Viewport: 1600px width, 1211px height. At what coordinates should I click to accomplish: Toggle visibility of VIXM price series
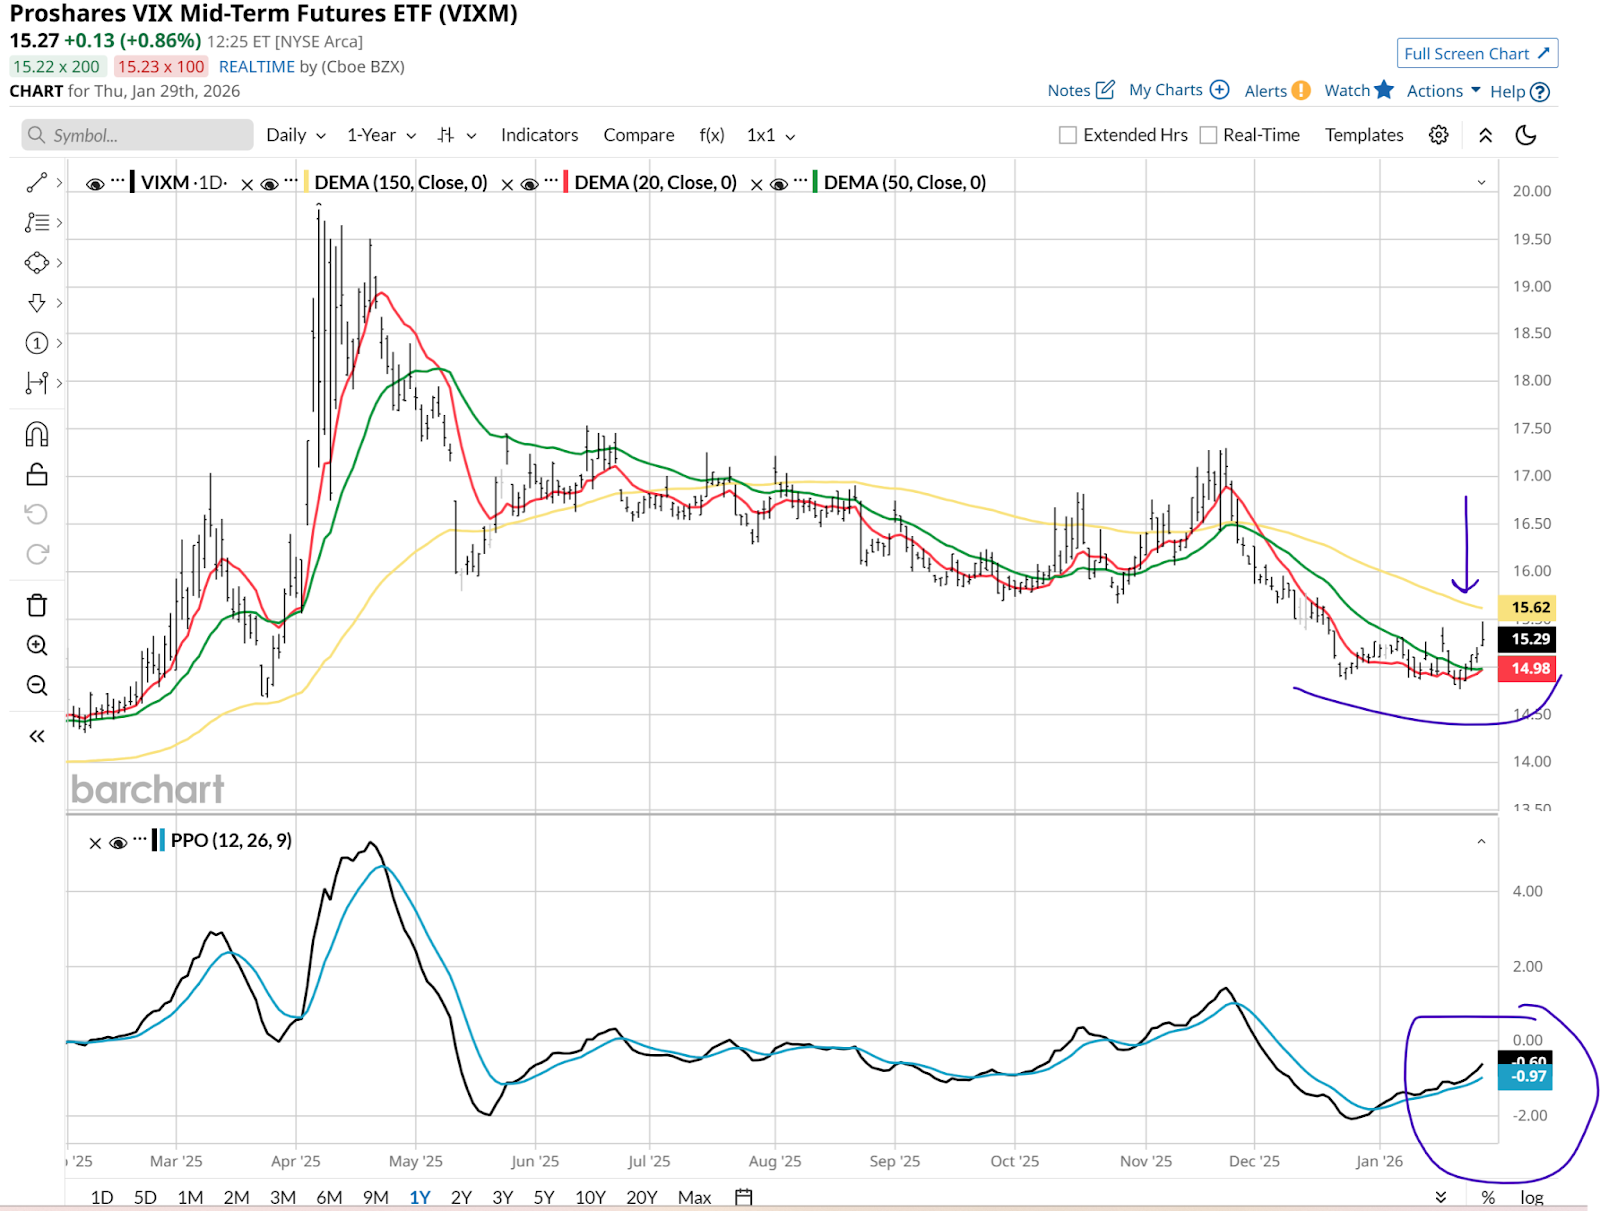[x=95, y=184]
